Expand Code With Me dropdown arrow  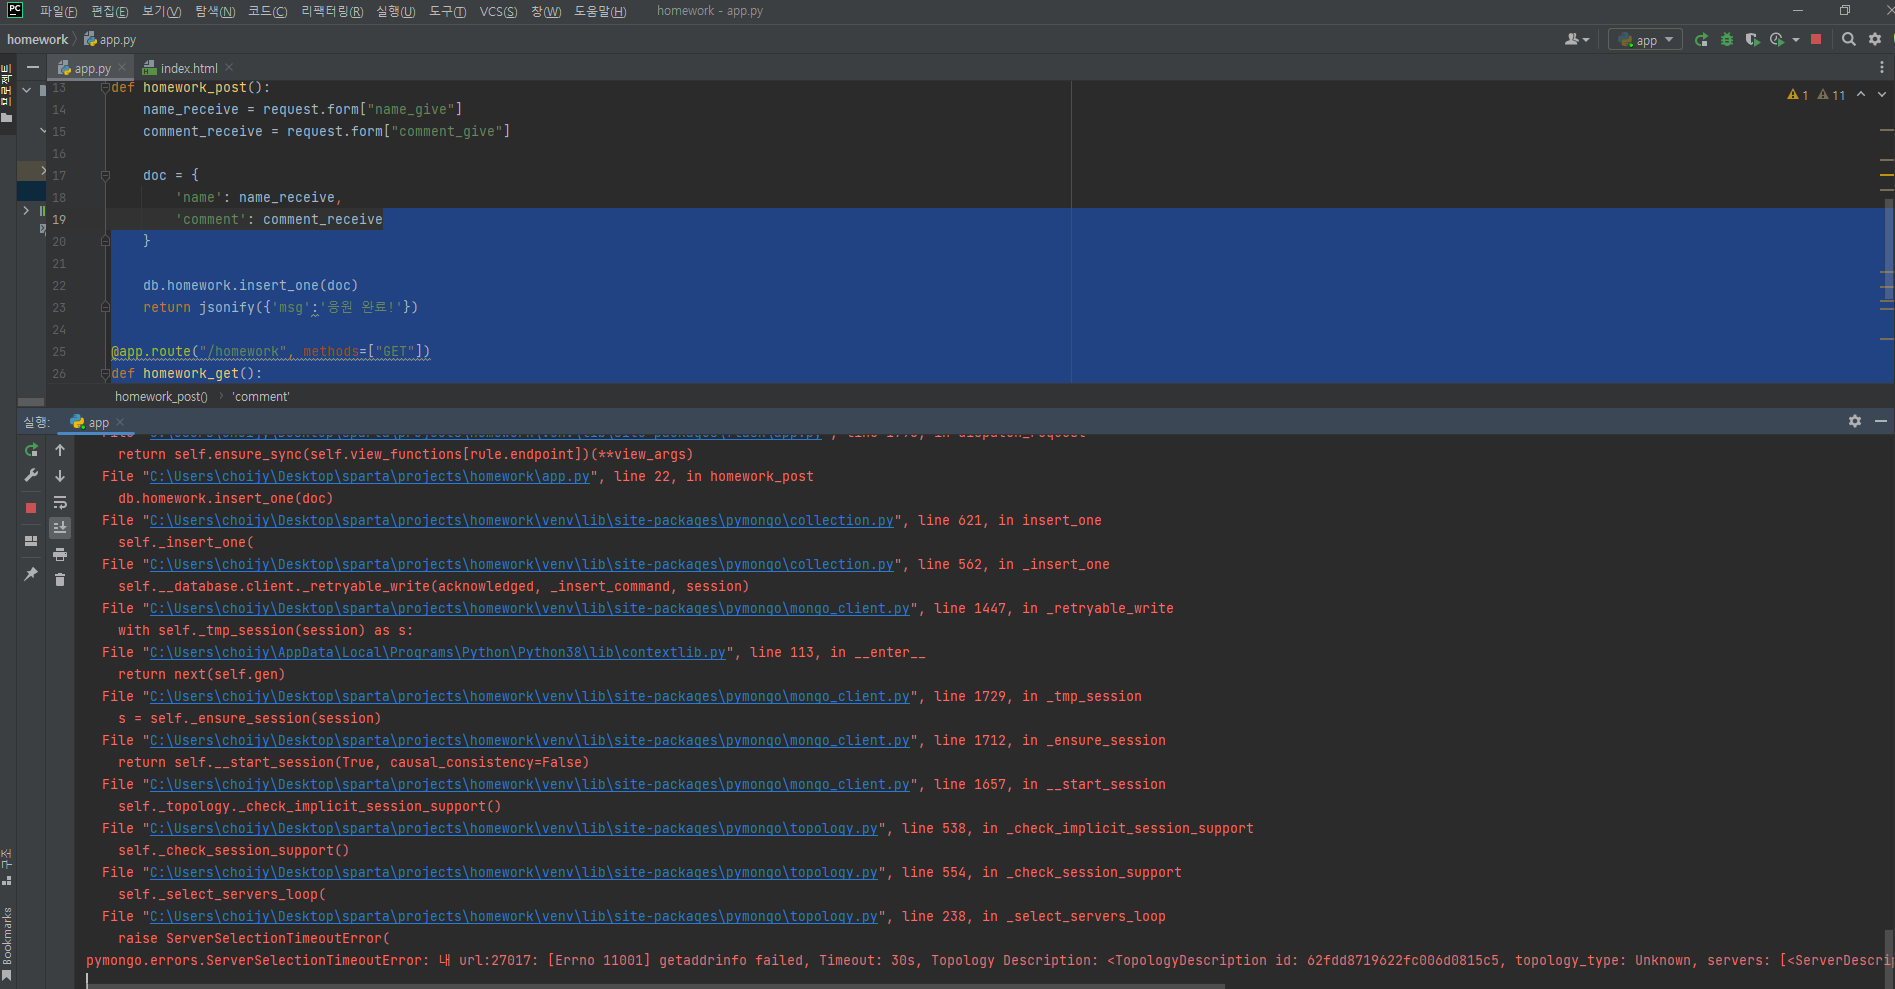[x=1586, y=40]
